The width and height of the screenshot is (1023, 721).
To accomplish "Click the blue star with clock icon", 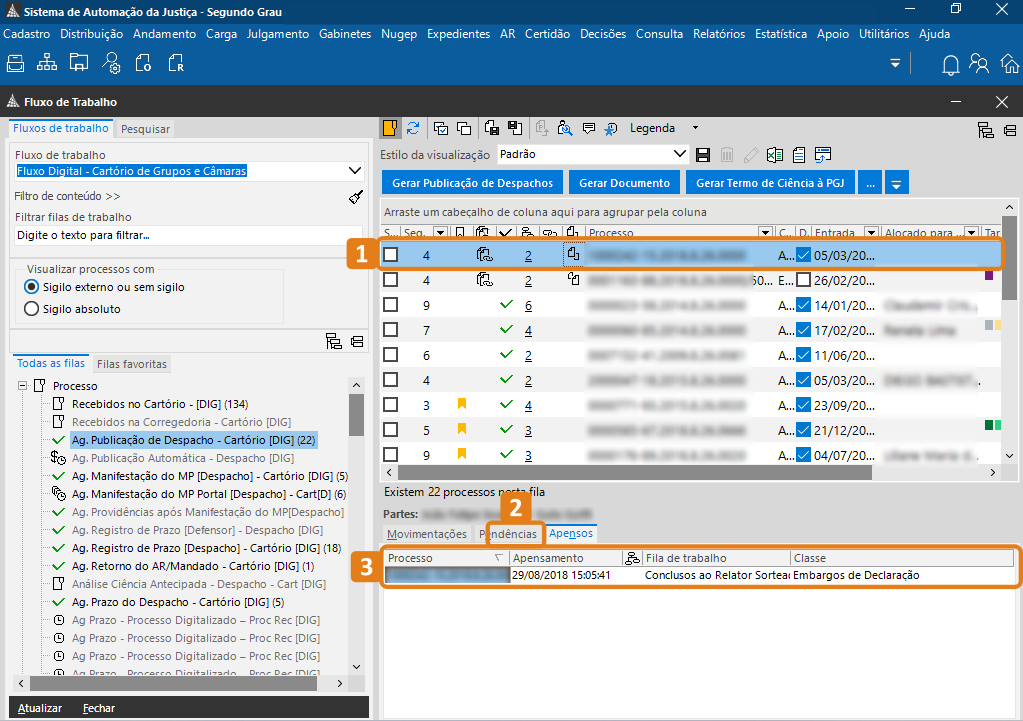I will tap(611, 129).
